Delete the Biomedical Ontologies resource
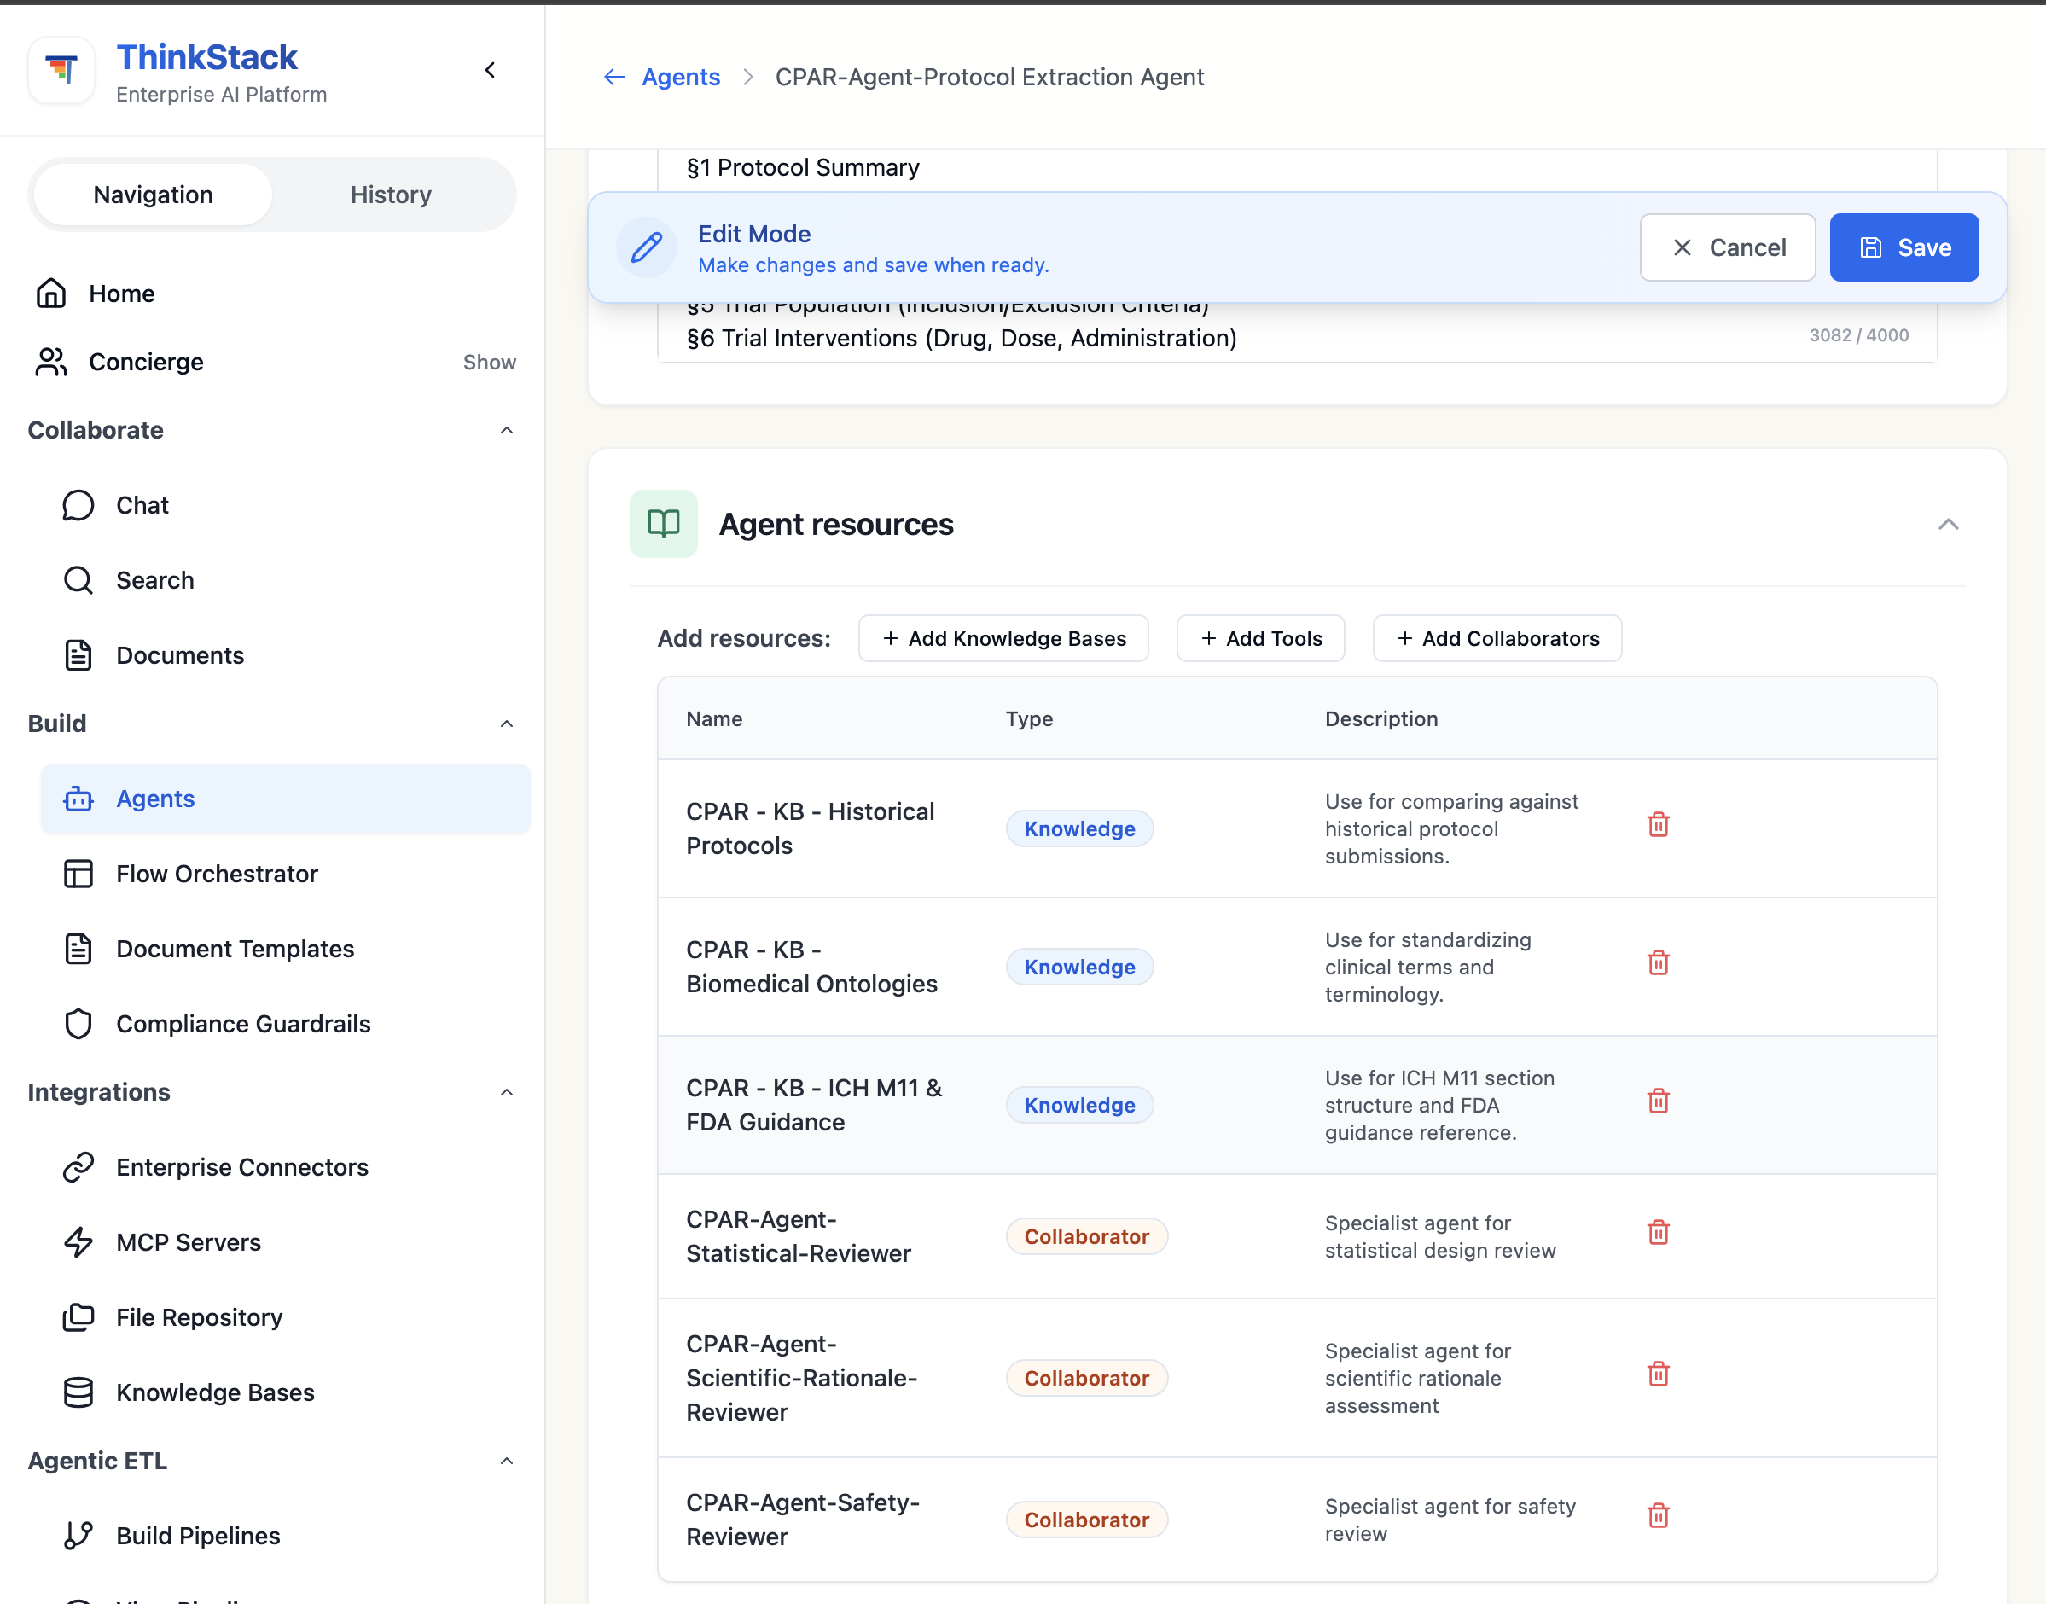Image resolution: width=2046 pixels, height=1604 pixels. coord(1658,962)
